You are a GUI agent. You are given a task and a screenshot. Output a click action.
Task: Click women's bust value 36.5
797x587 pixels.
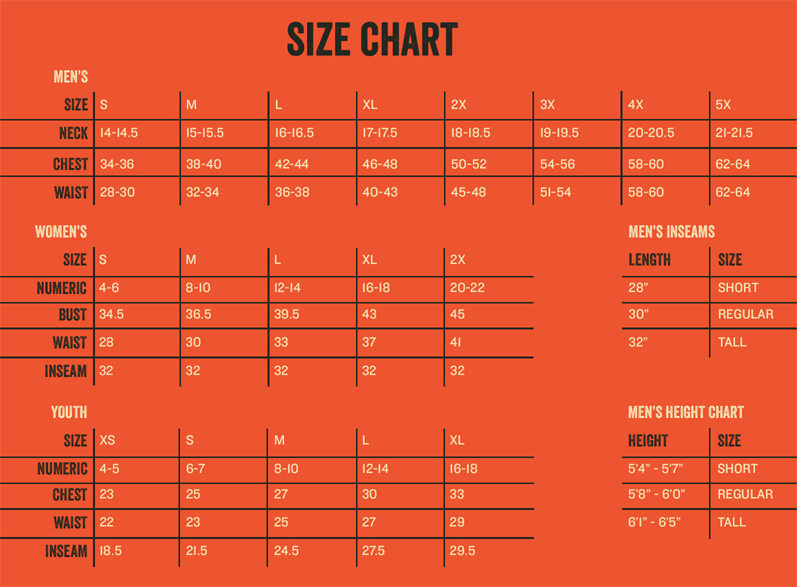pos(198,314)
